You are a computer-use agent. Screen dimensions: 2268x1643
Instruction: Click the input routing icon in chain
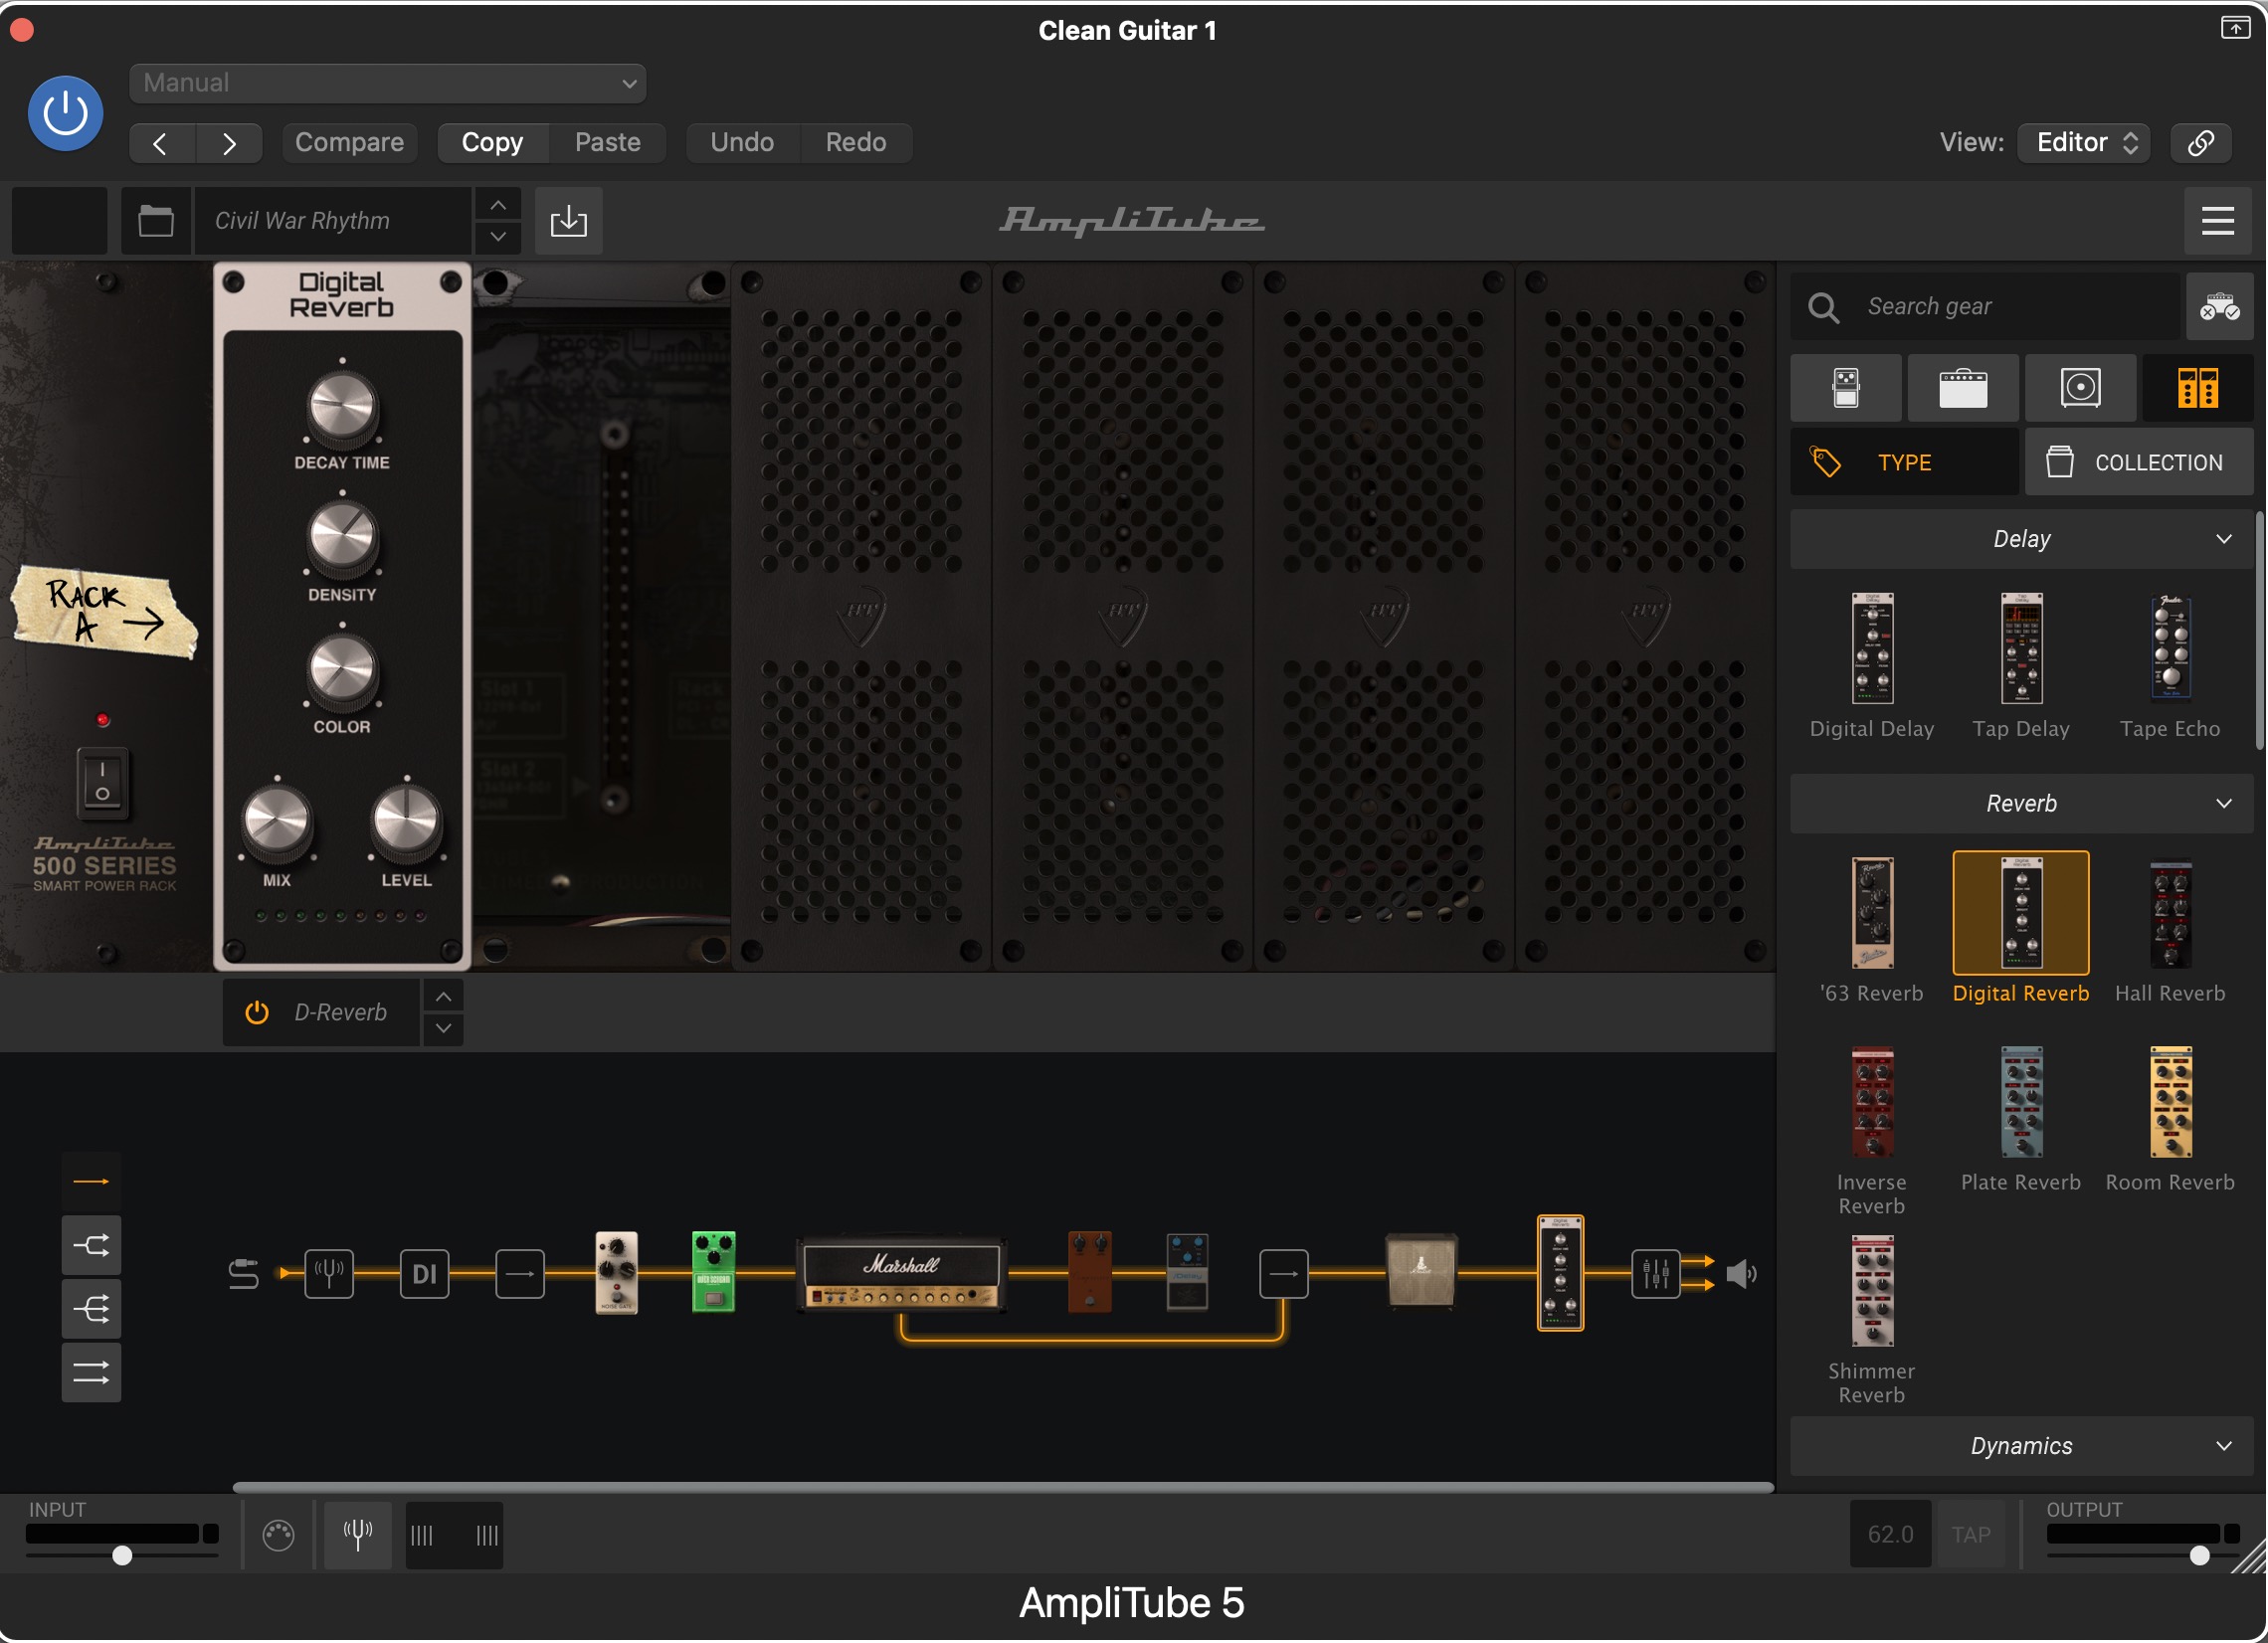point(244,1274)
